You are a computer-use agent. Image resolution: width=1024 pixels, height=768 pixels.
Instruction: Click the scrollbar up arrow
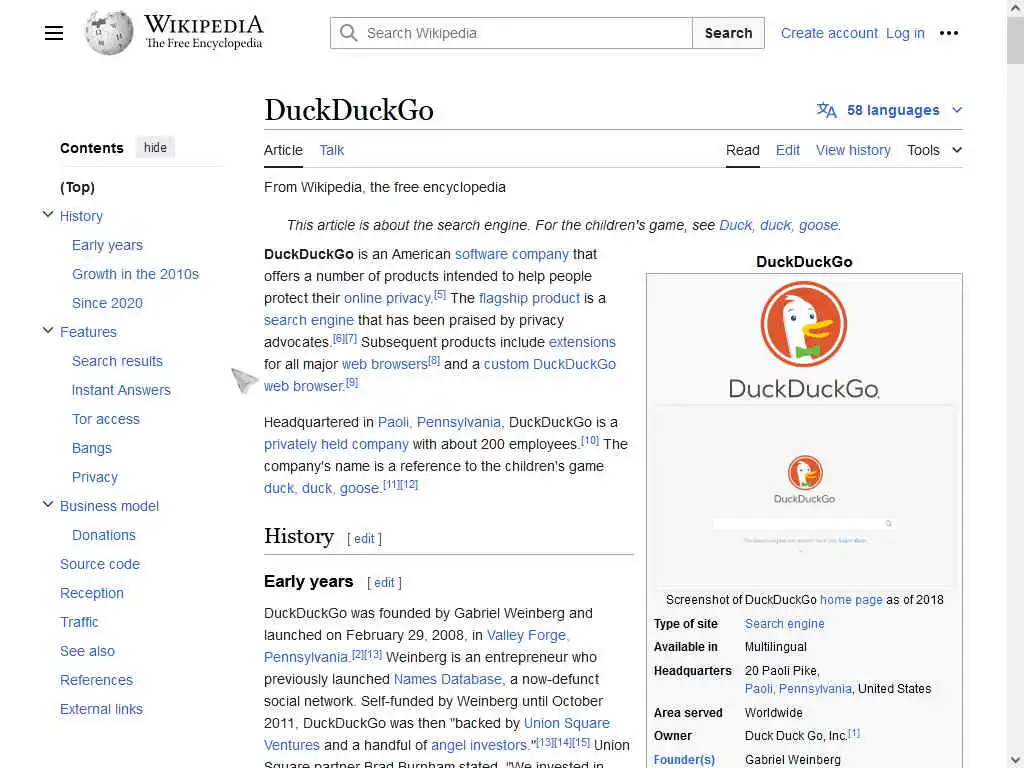pyautogui.click(x=1015, y=7)
